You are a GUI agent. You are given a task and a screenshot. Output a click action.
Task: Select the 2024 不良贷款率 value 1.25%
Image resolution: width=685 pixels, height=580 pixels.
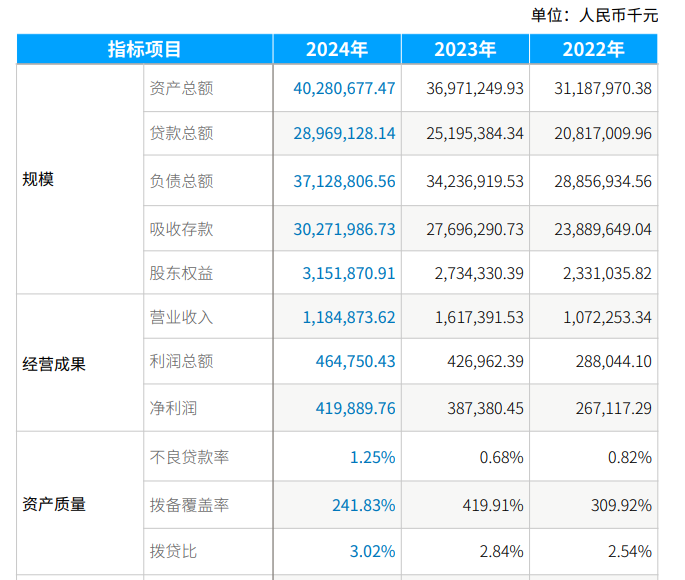click(x=372, y=457)
